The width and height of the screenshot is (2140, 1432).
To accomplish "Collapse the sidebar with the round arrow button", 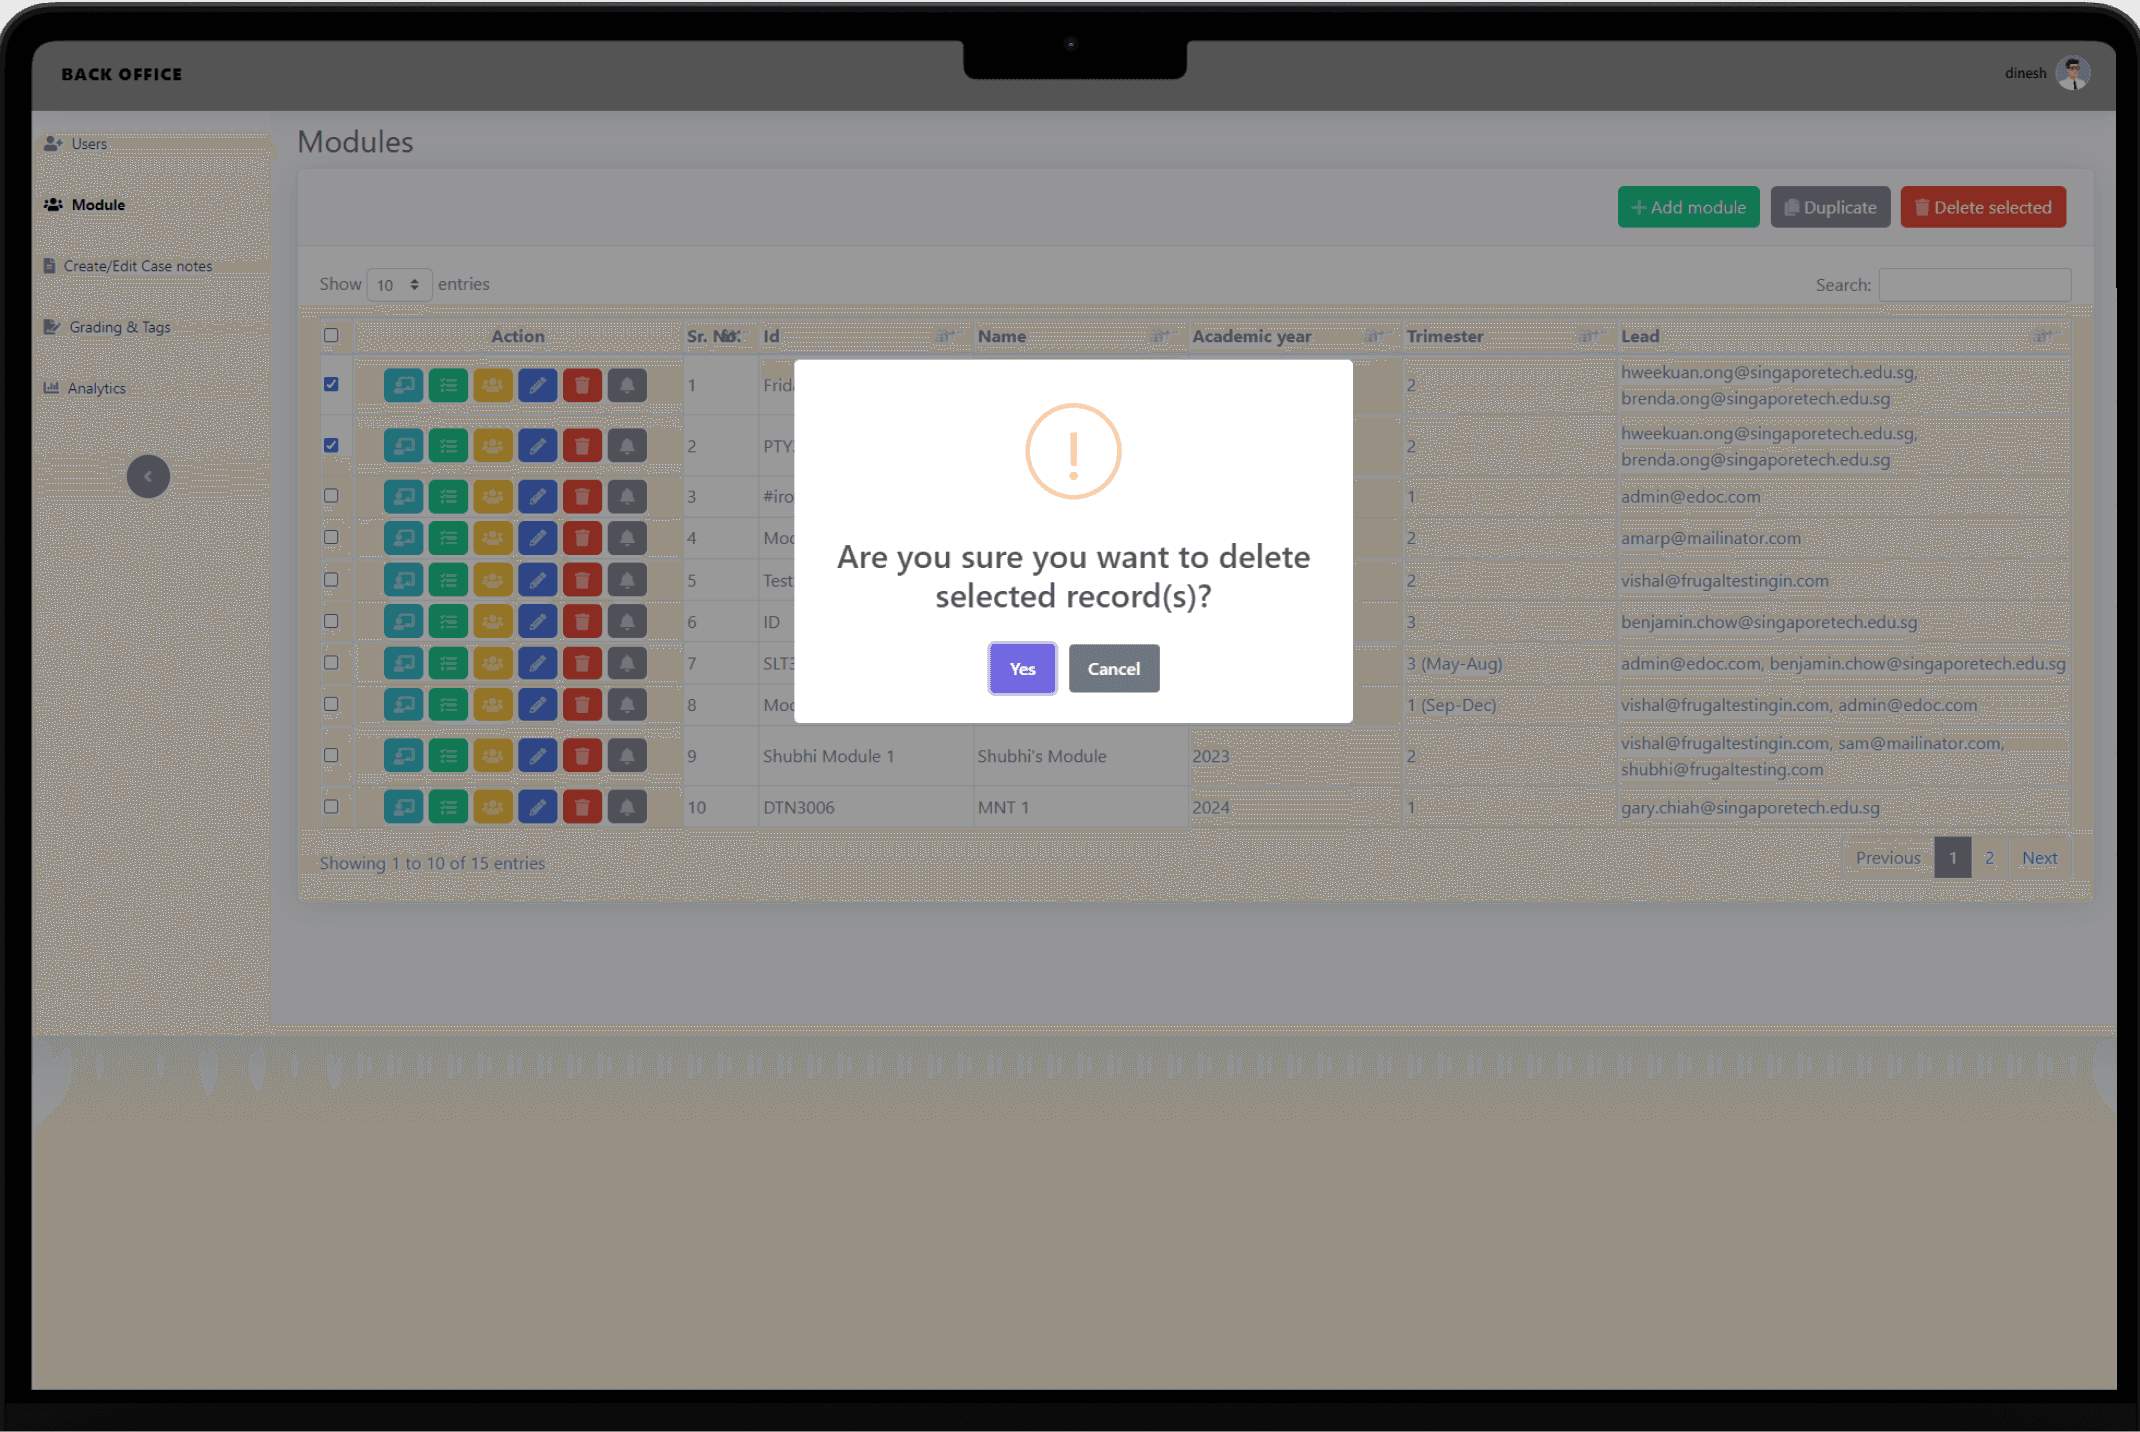I will click(x=148, y=476).
